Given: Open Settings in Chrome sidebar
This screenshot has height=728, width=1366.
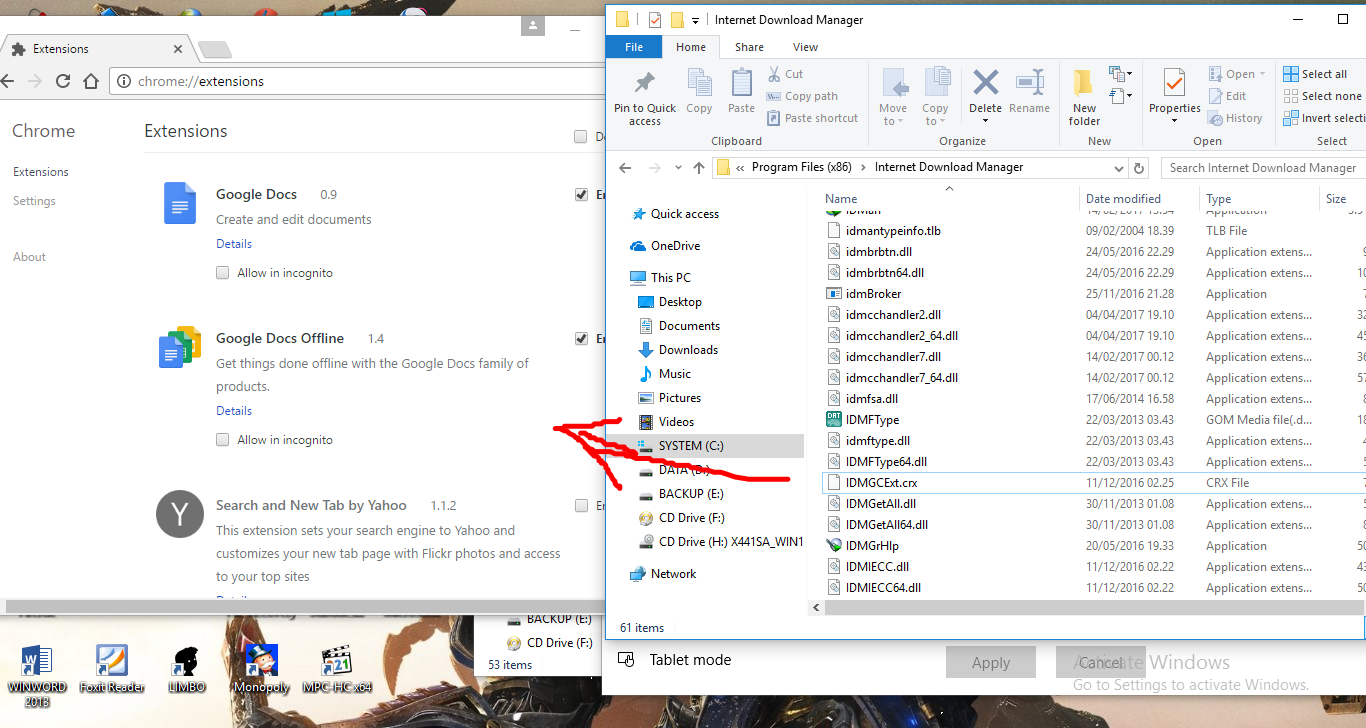Looking at the screenshot, I should (34, 201).
